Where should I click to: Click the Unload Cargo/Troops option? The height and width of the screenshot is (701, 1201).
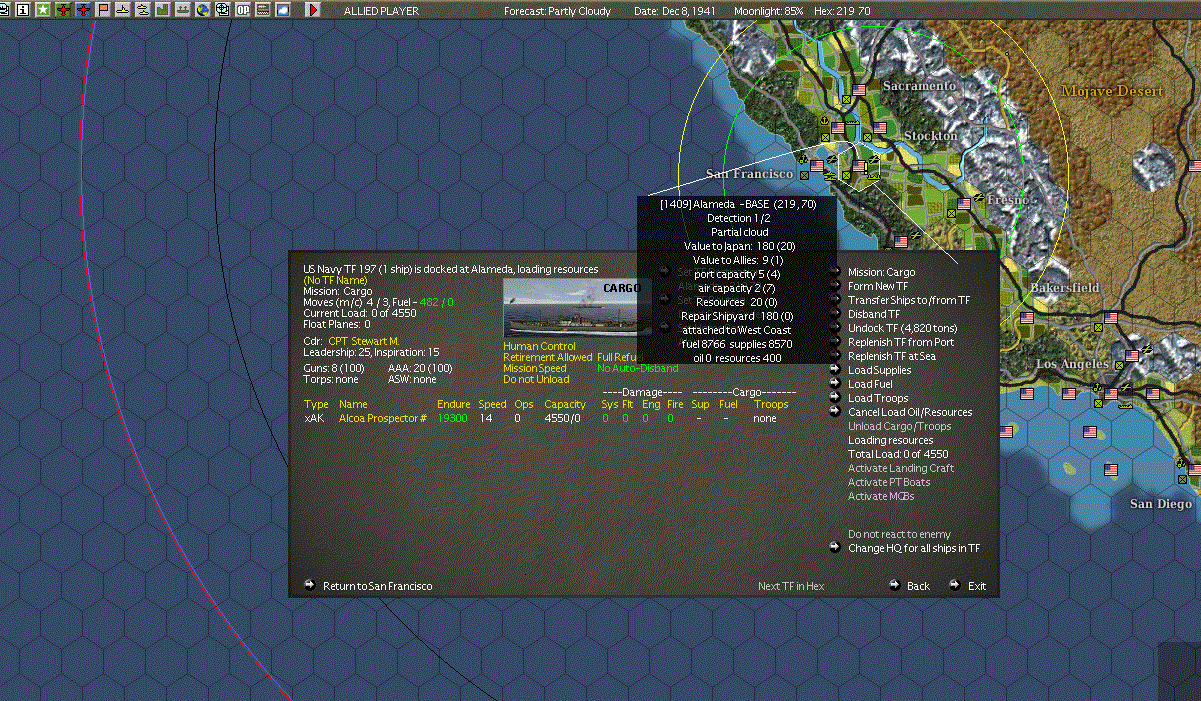tap(899, 426)
